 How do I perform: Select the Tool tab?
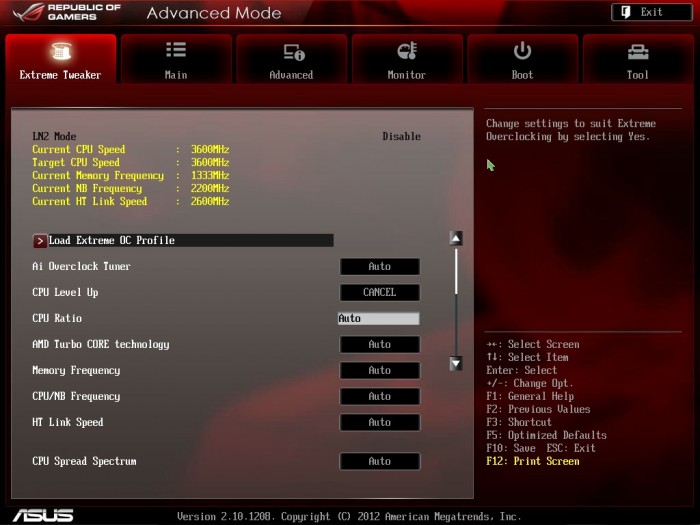pos(638,58)
